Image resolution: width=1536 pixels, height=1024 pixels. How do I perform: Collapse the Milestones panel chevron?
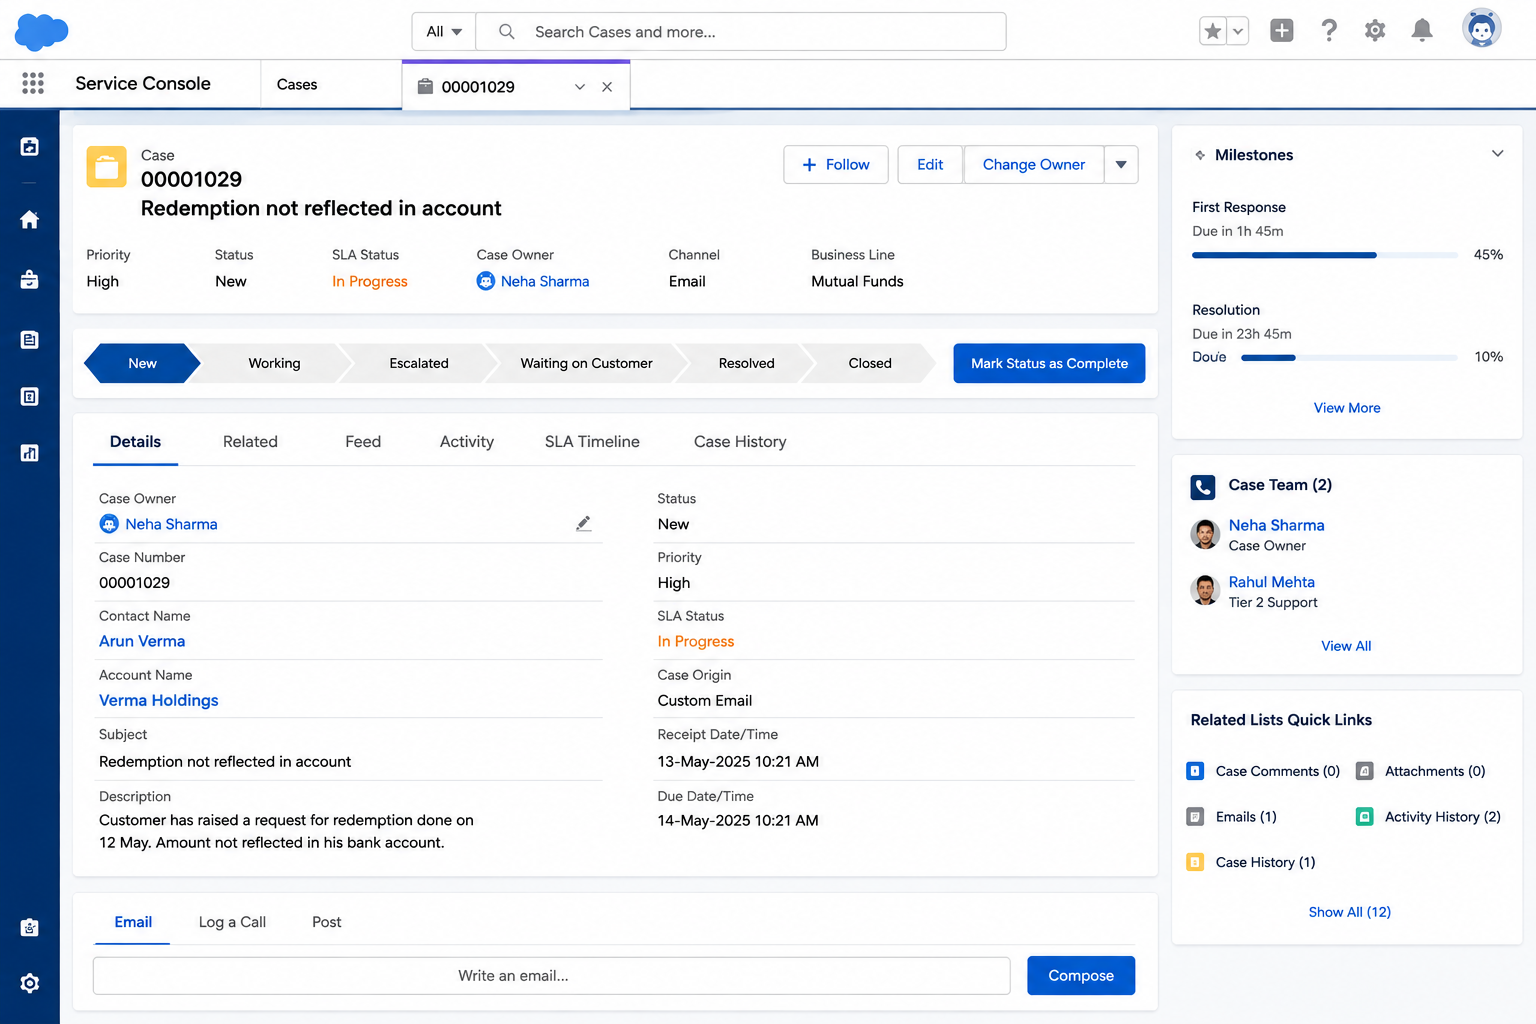pos(1497,154)
